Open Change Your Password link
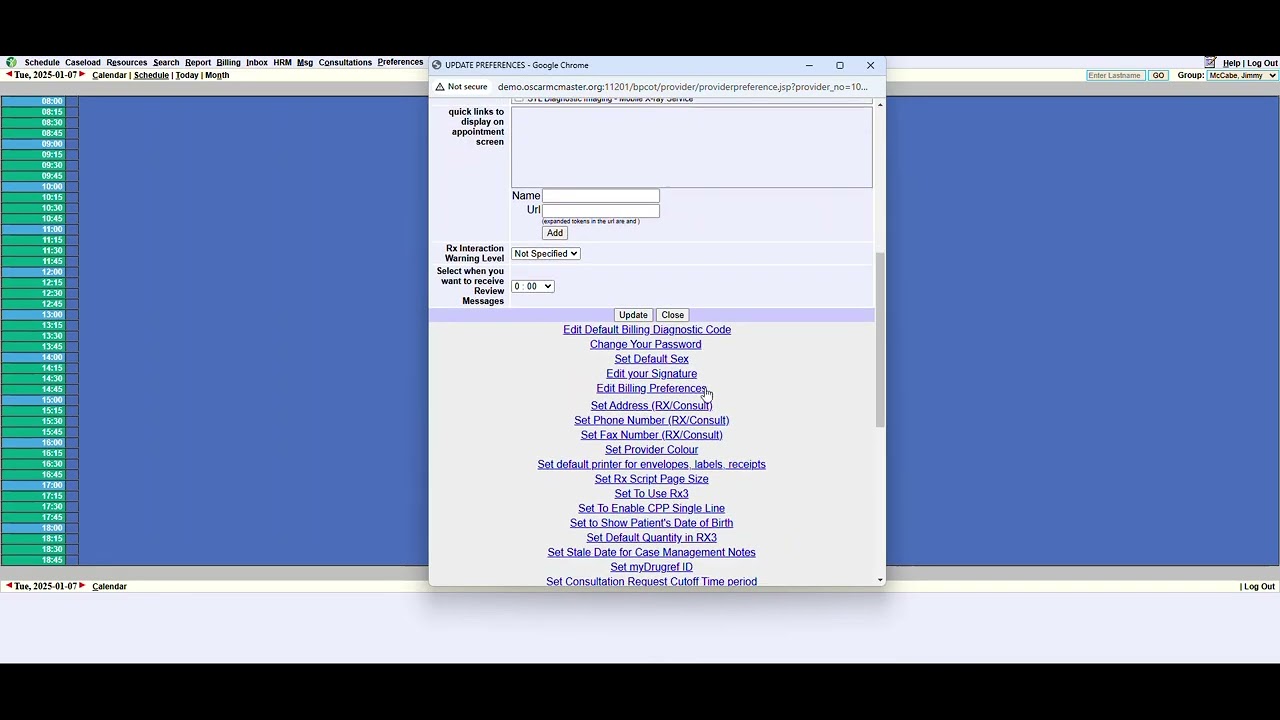 (645, 344)
